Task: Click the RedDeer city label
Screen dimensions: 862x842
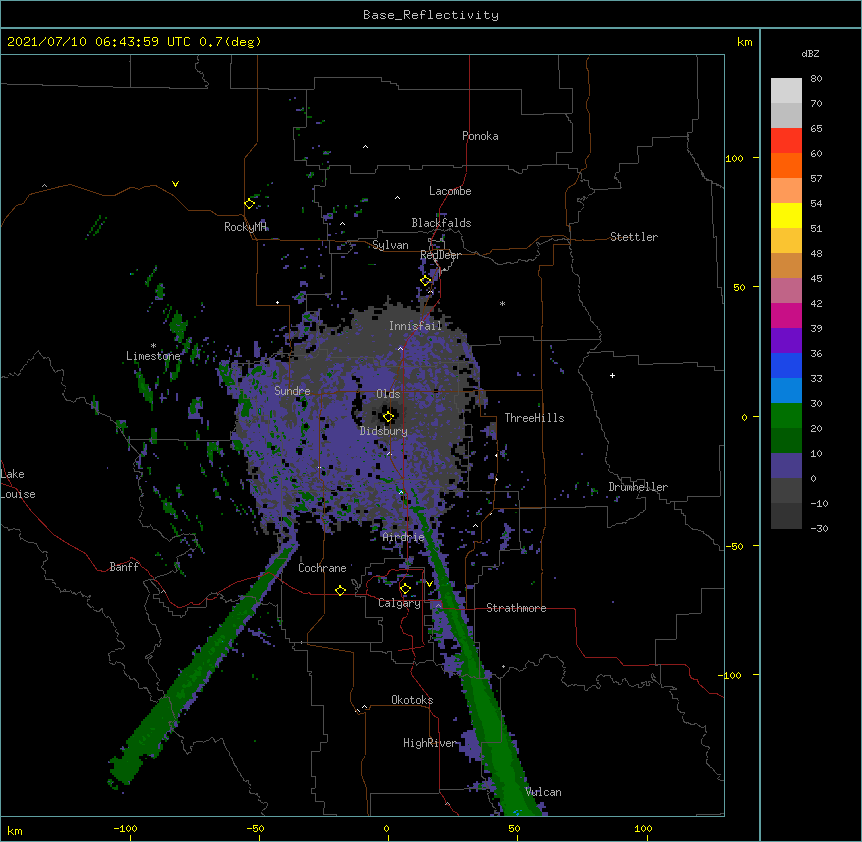Action: 440,255
